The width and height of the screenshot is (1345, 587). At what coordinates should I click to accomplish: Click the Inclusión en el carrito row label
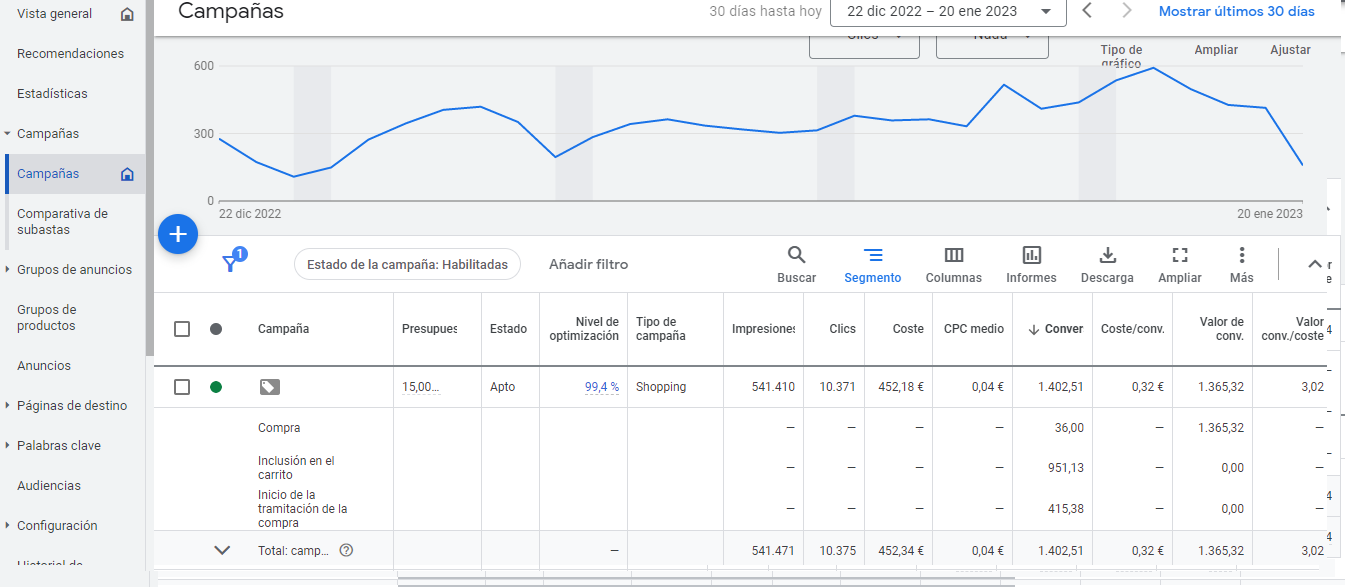point(296,468)
